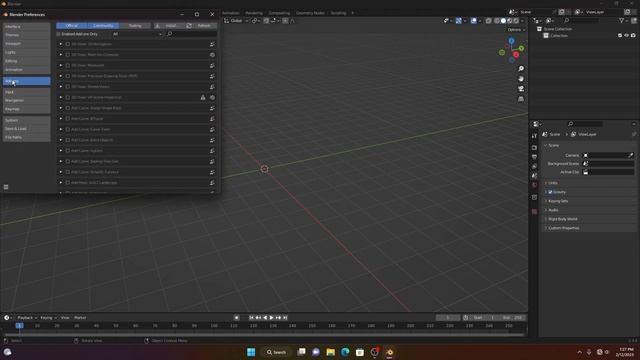
Task: Click the End frame field in the timeline
Action: (513, 318)
